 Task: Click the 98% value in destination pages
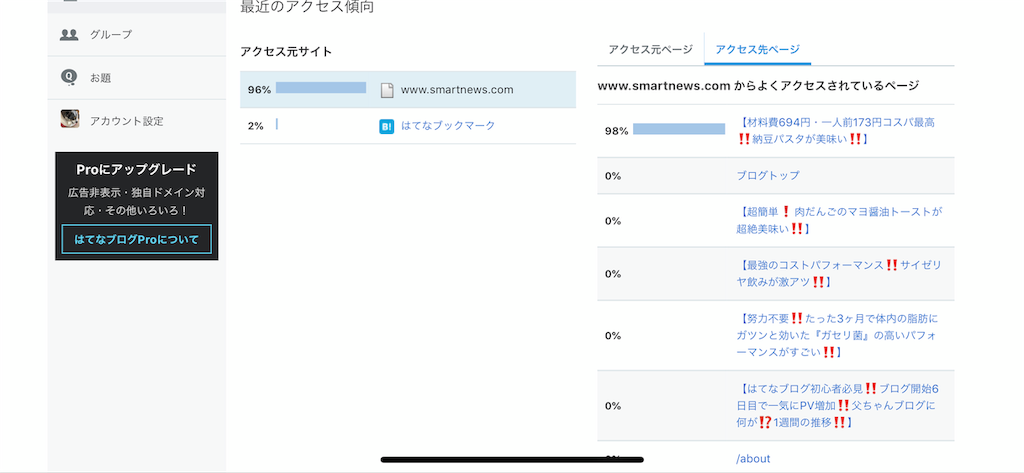coord(616,131)
